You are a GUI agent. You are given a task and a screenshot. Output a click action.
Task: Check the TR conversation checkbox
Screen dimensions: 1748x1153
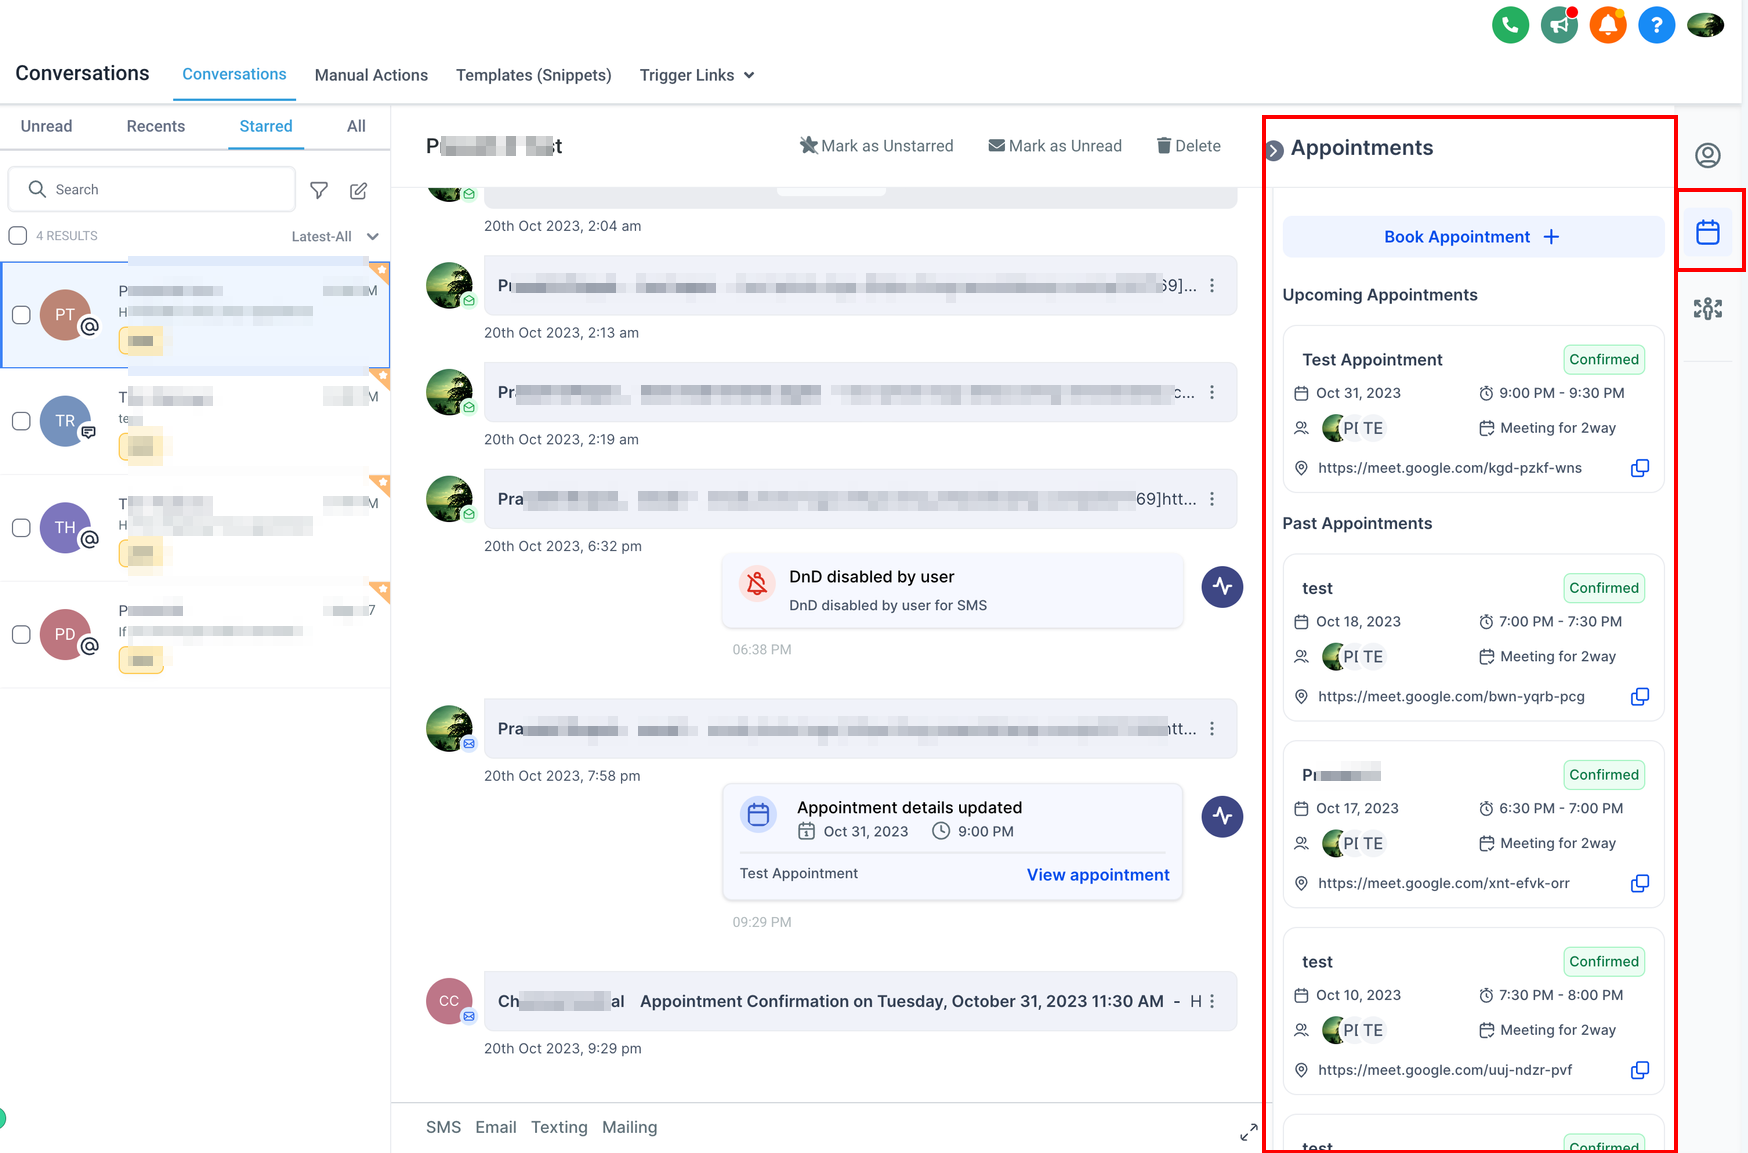coord(21,421)
